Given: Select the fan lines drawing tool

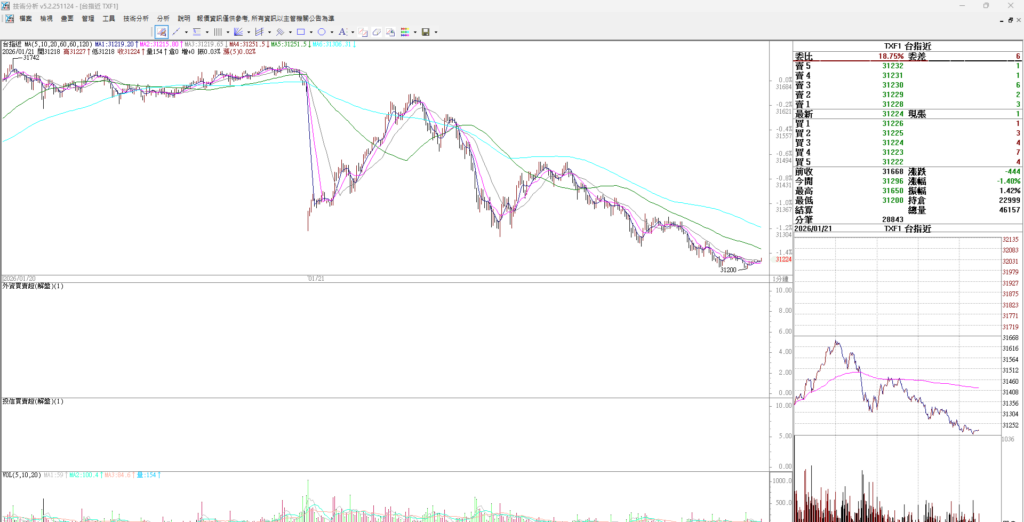Looking at the screenshot, I should coord(238,32).
